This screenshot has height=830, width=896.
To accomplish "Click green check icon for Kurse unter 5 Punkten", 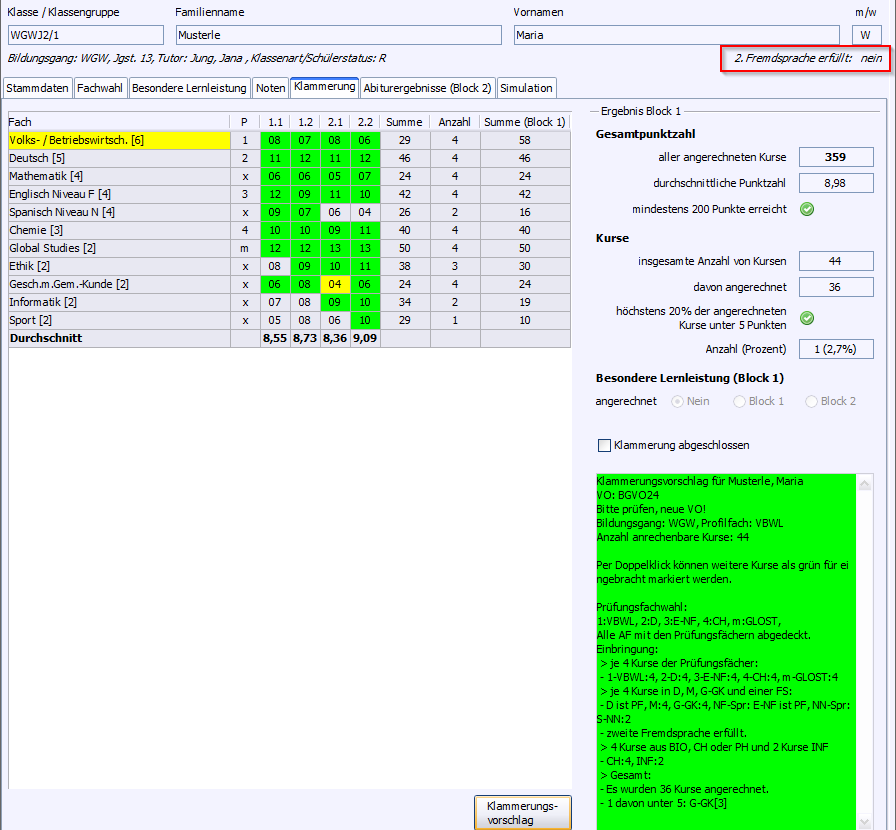I will pos(807,318).
